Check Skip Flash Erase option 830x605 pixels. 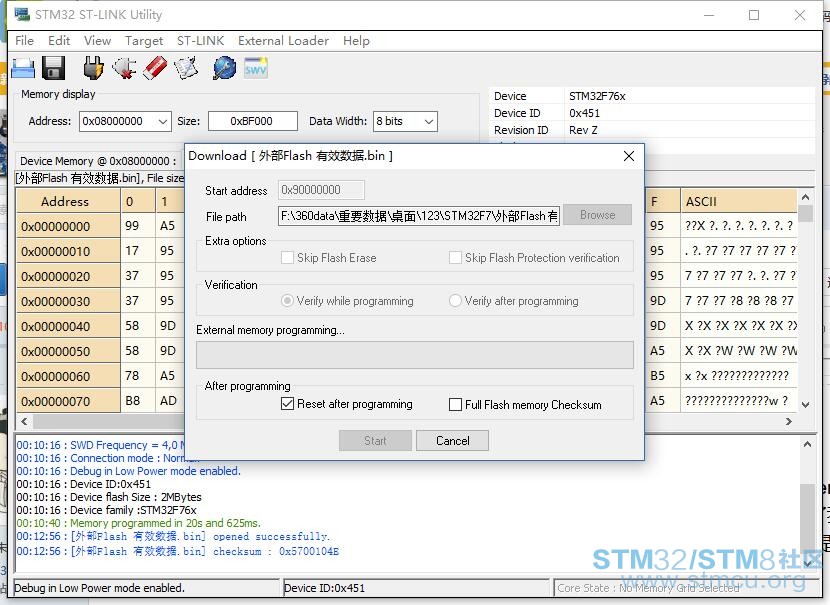pyautogui.click(x=287, y=258)
